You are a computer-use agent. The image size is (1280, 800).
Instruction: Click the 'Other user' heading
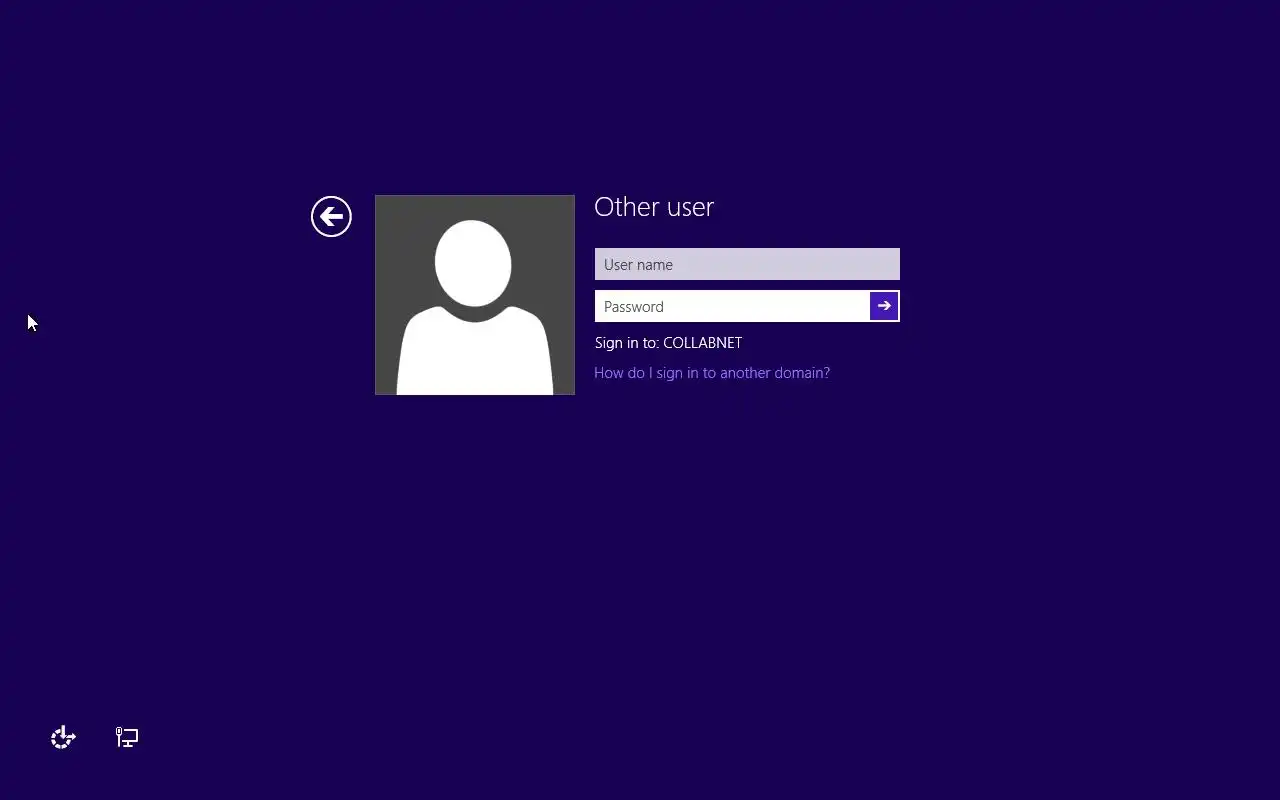(654, 207)
